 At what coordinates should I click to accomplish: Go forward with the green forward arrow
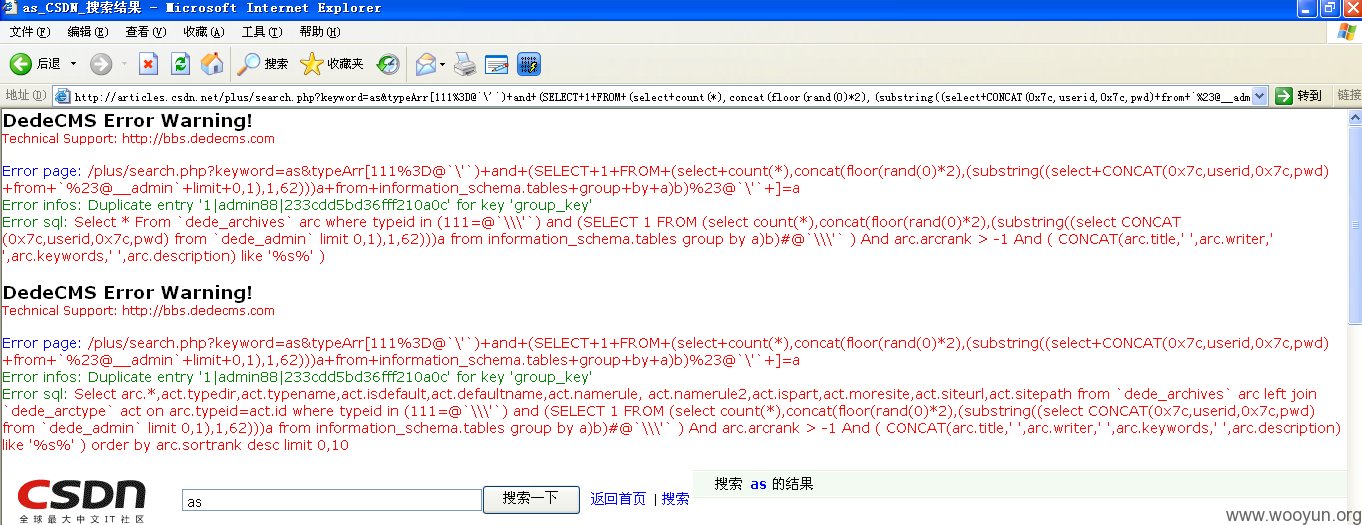100,64
